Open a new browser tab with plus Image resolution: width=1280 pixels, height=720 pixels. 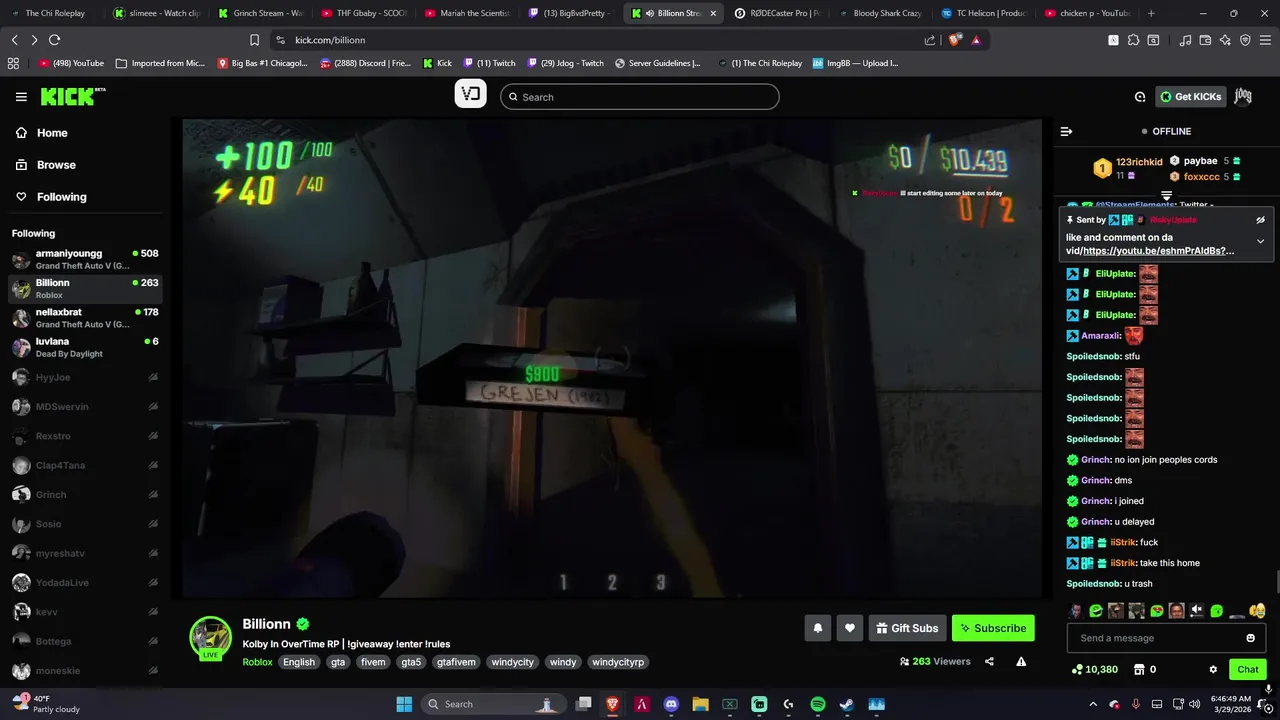click(1151, 13)
